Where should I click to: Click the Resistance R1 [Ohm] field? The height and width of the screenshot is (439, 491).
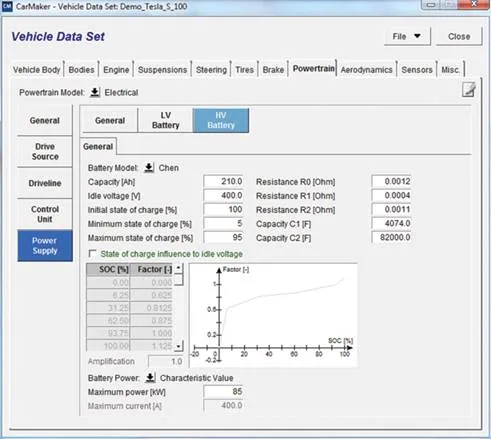coord(391,196)
